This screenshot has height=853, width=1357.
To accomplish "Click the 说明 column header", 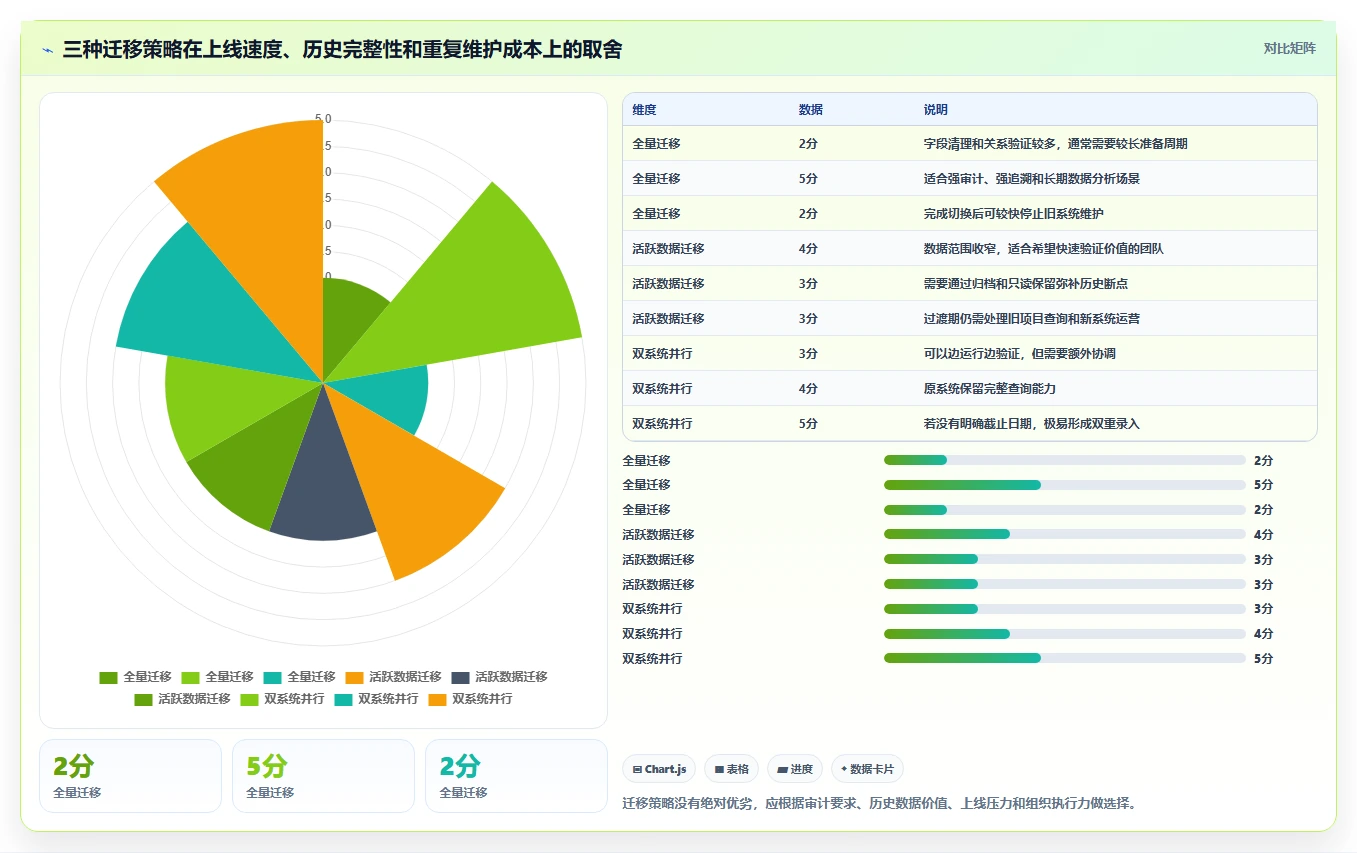I will click(x=936, y=109).
